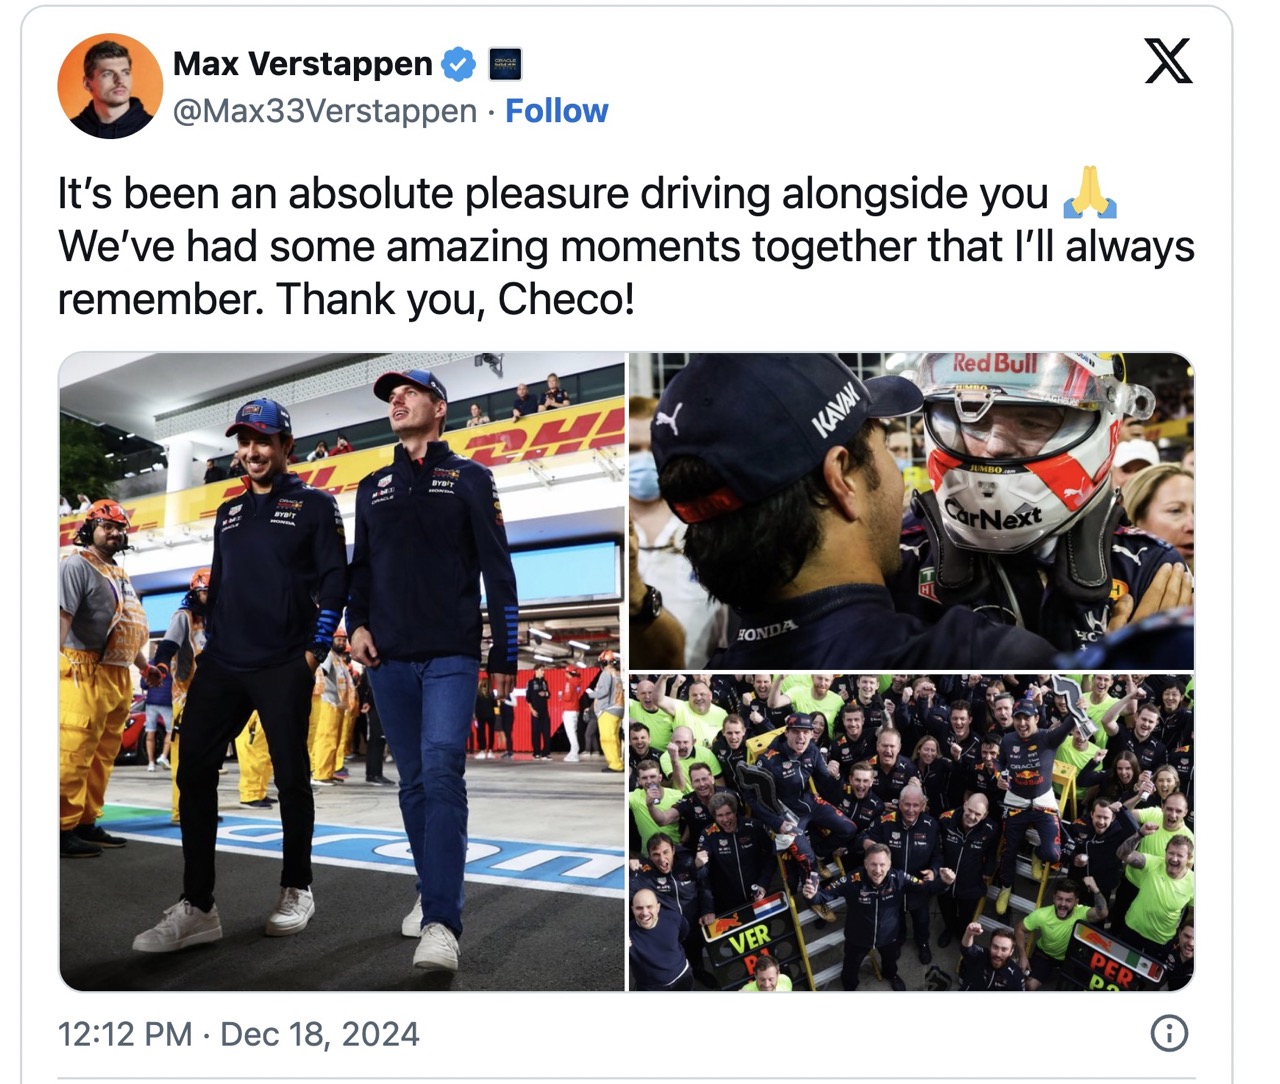Open the team celebration group photo
1280x1084 pixels.
pyautogui.click(x=911, y=832)
